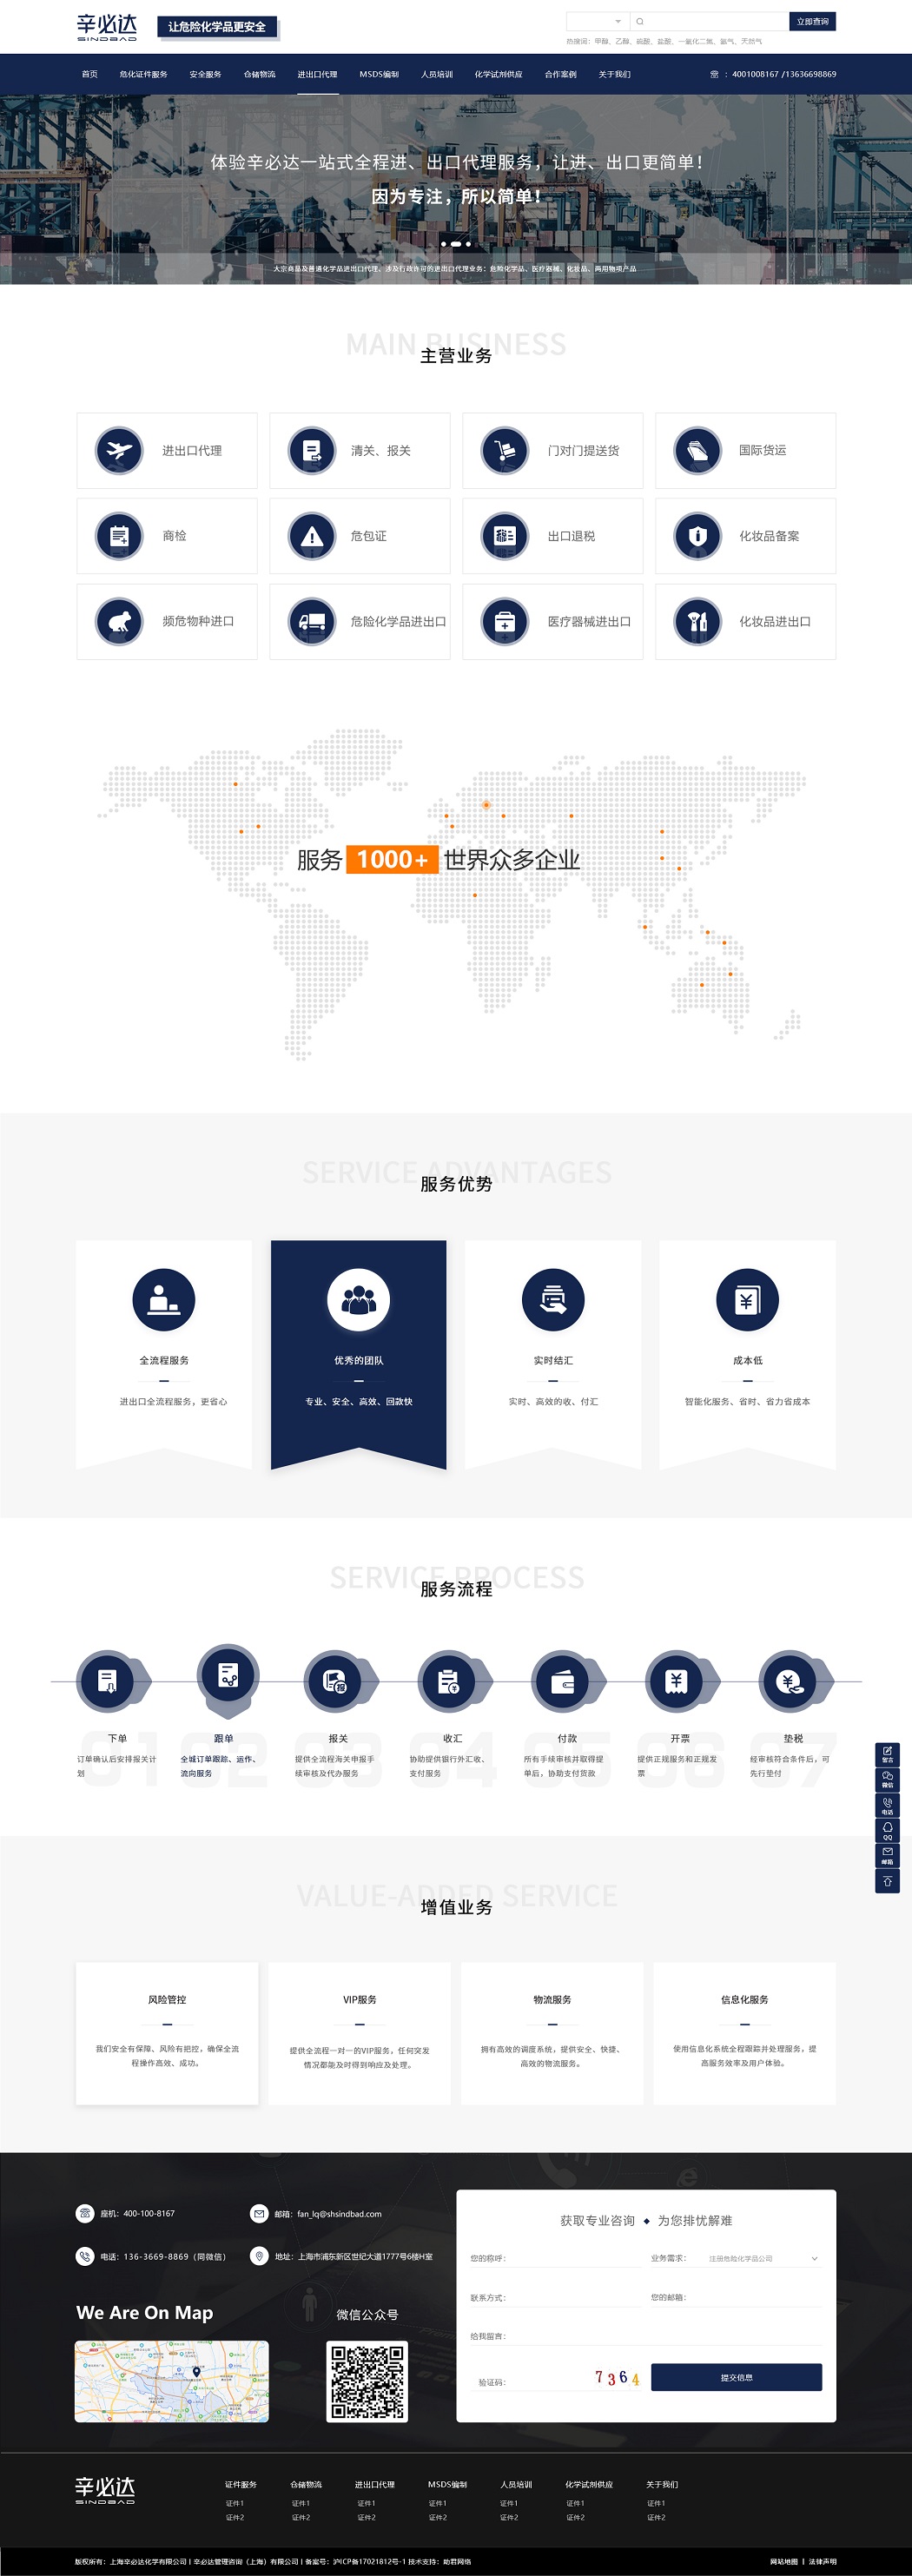Click the 实时结汇 settlement icon
This screenshot has height=2576, width=912.
553,1299
